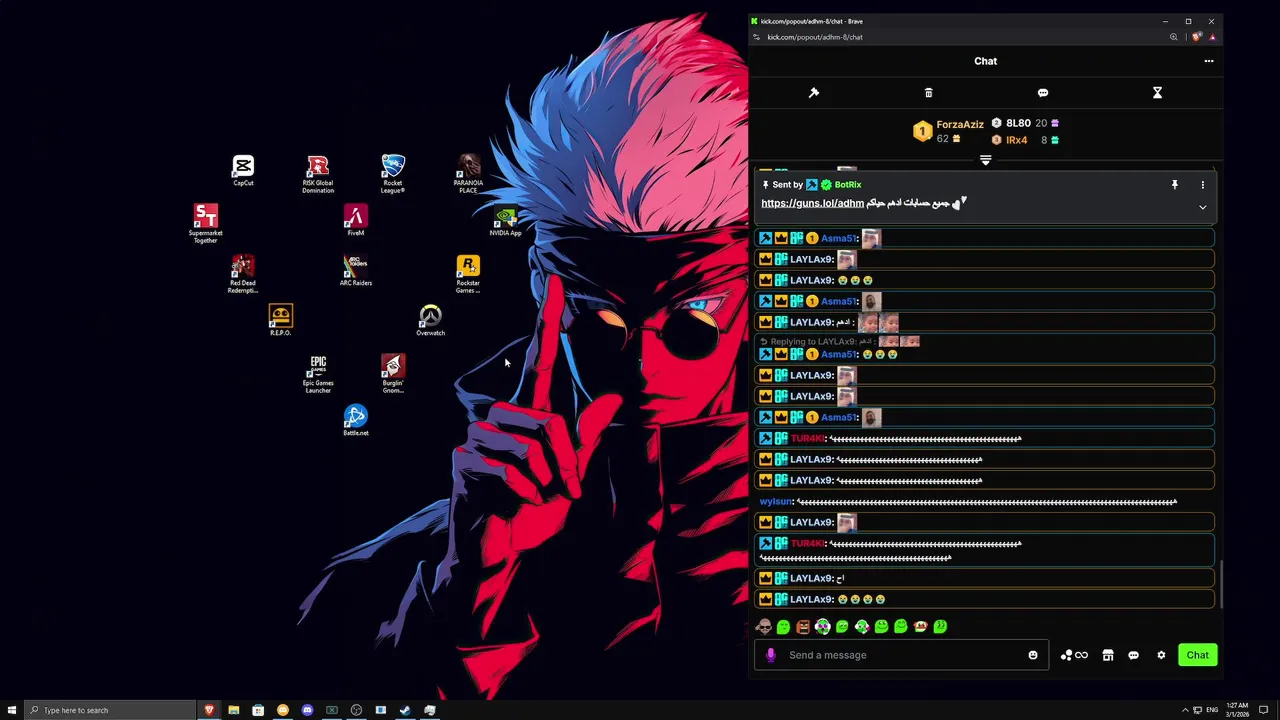Insert the angry orange face emote
This screenshot has width=1280, height=720.
pyautogui.click(x=803, y=627)
